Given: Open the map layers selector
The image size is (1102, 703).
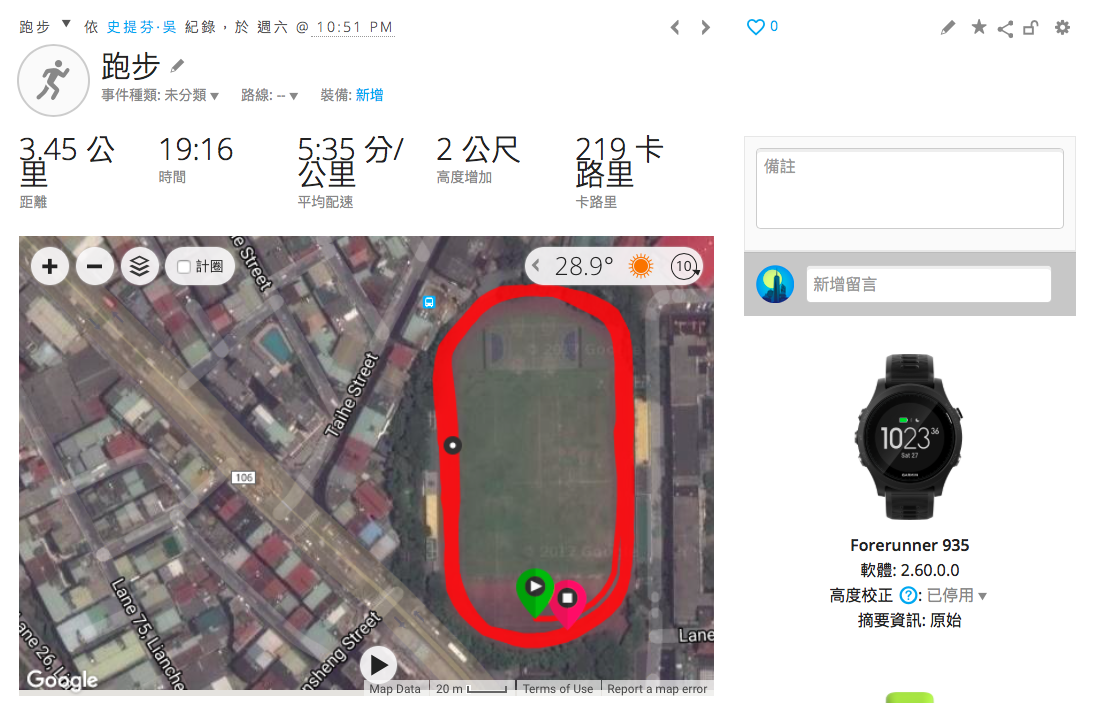Looking at the screenshot, I should 140,266.
